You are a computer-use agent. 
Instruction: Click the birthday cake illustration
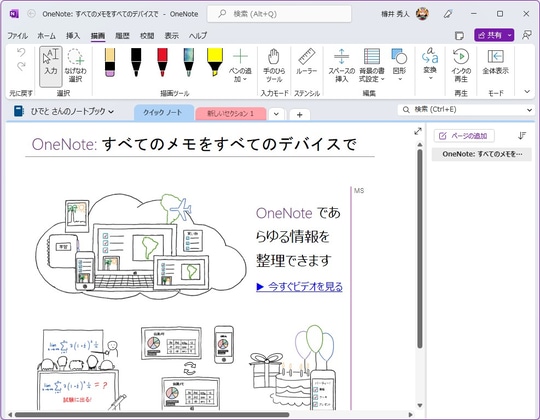[x=291, y=387]
